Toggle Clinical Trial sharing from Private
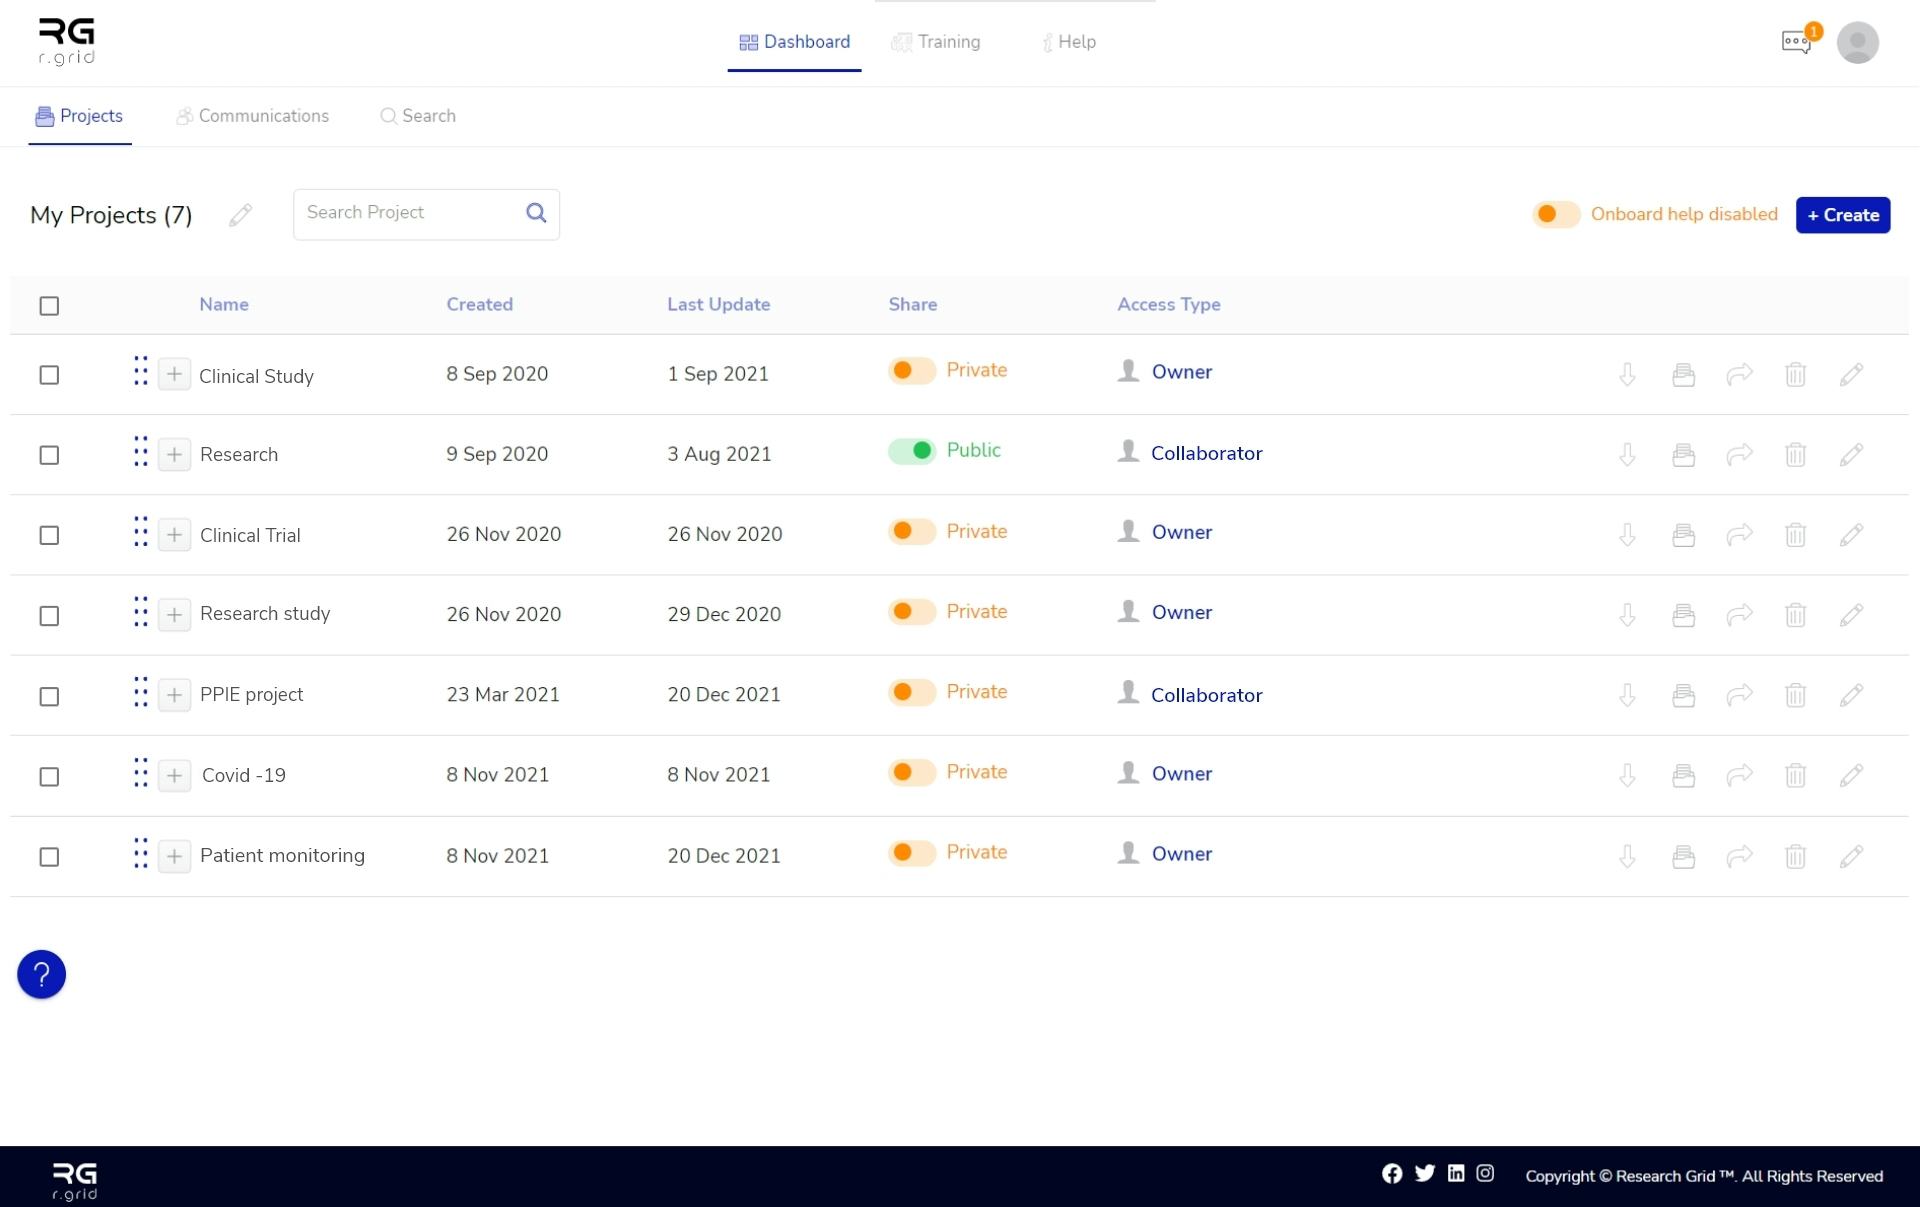 click(x=910, y=531)
